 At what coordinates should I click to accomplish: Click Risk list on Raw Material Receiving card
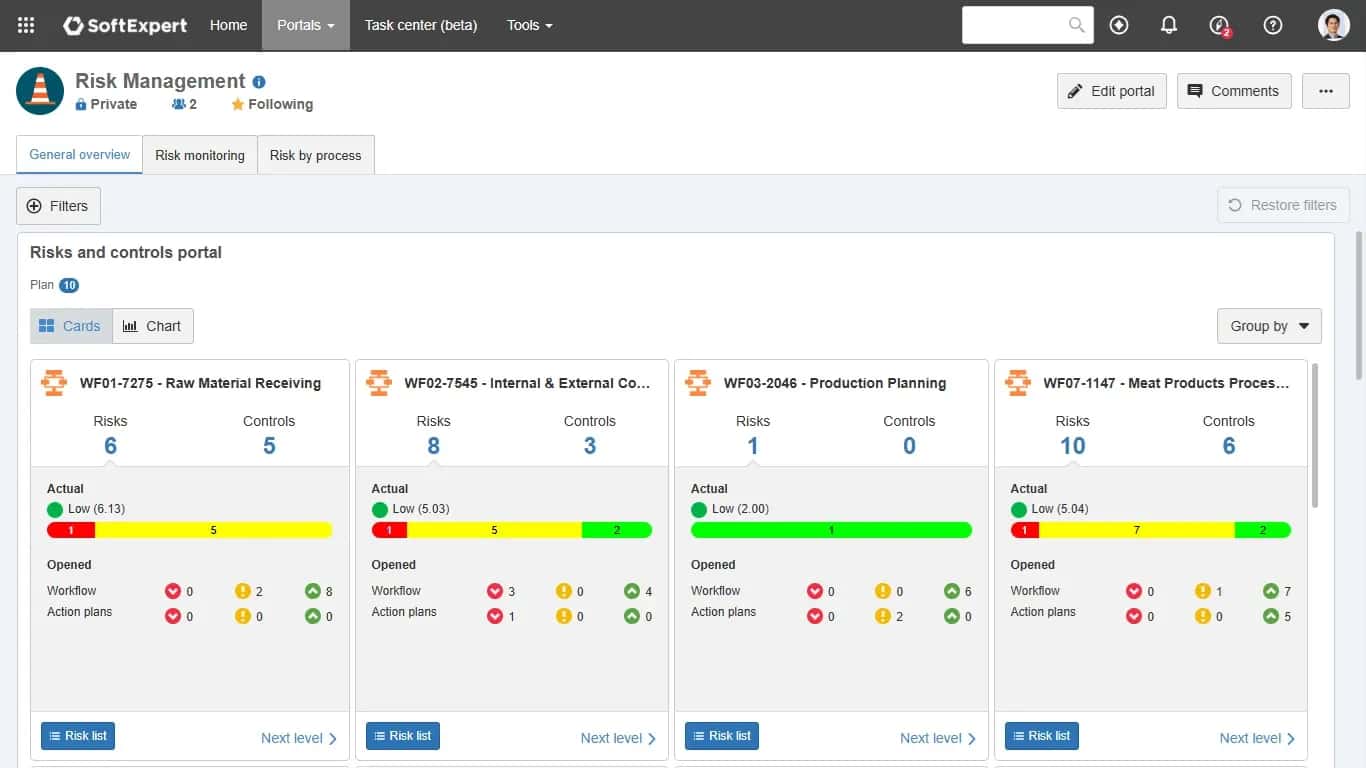coord(78,736)
